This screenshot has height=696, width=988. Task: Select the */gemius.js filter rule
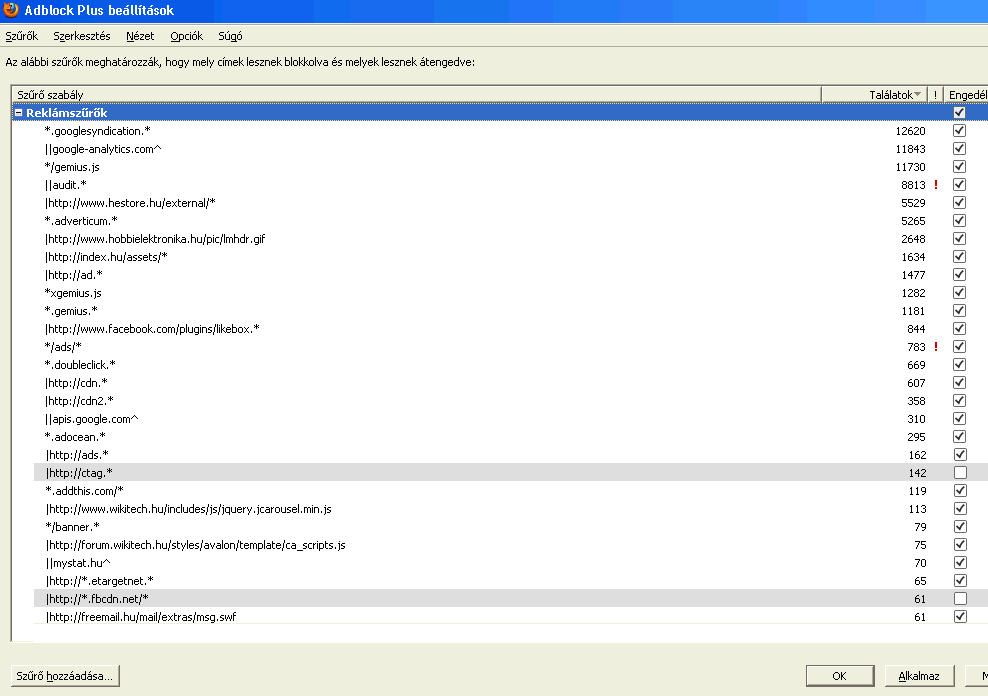pos(72,167)
